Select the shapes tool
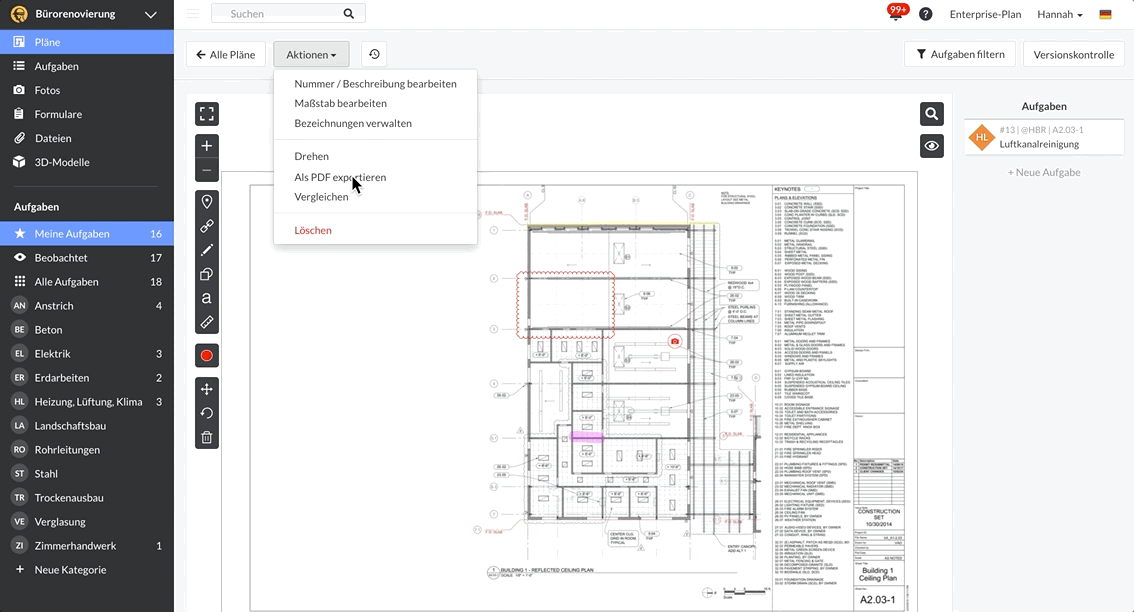 pyautogui.click(x=207, y=274)
